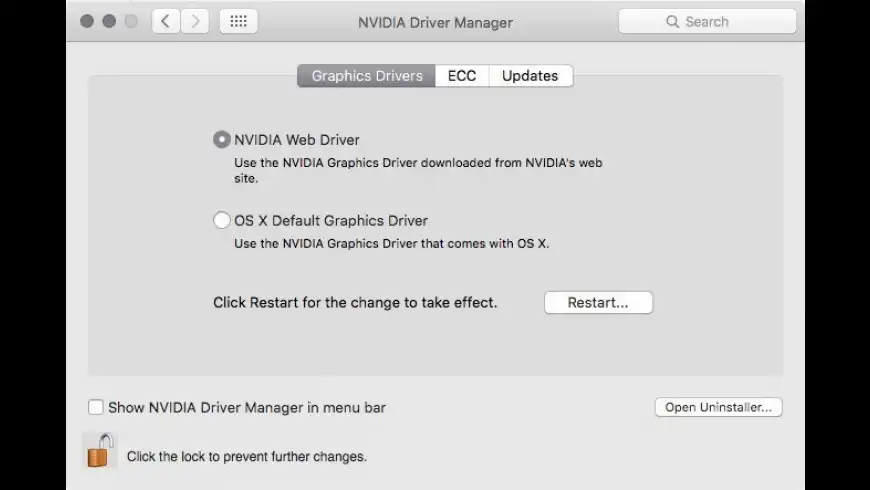Click the greyed-out zoom window button

131,21
